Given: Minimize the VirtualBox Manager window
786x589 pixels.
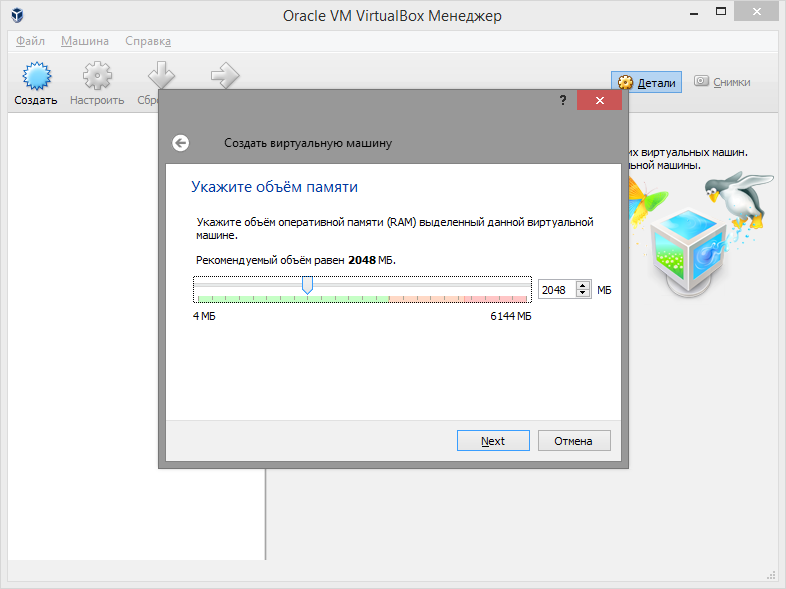Looking at the screenshot, I should (694, 13).
